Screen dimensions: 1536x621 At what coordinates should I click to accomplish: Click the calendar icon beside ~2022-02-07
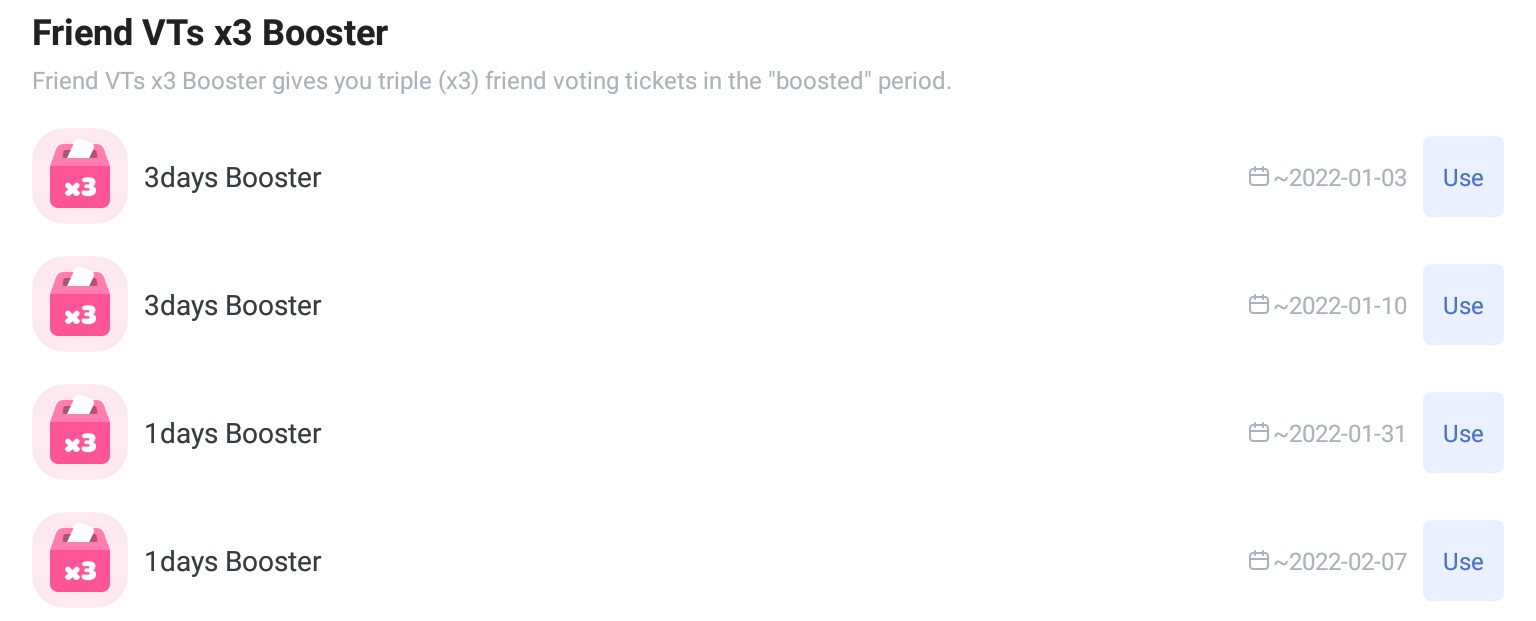(1259, 561)
